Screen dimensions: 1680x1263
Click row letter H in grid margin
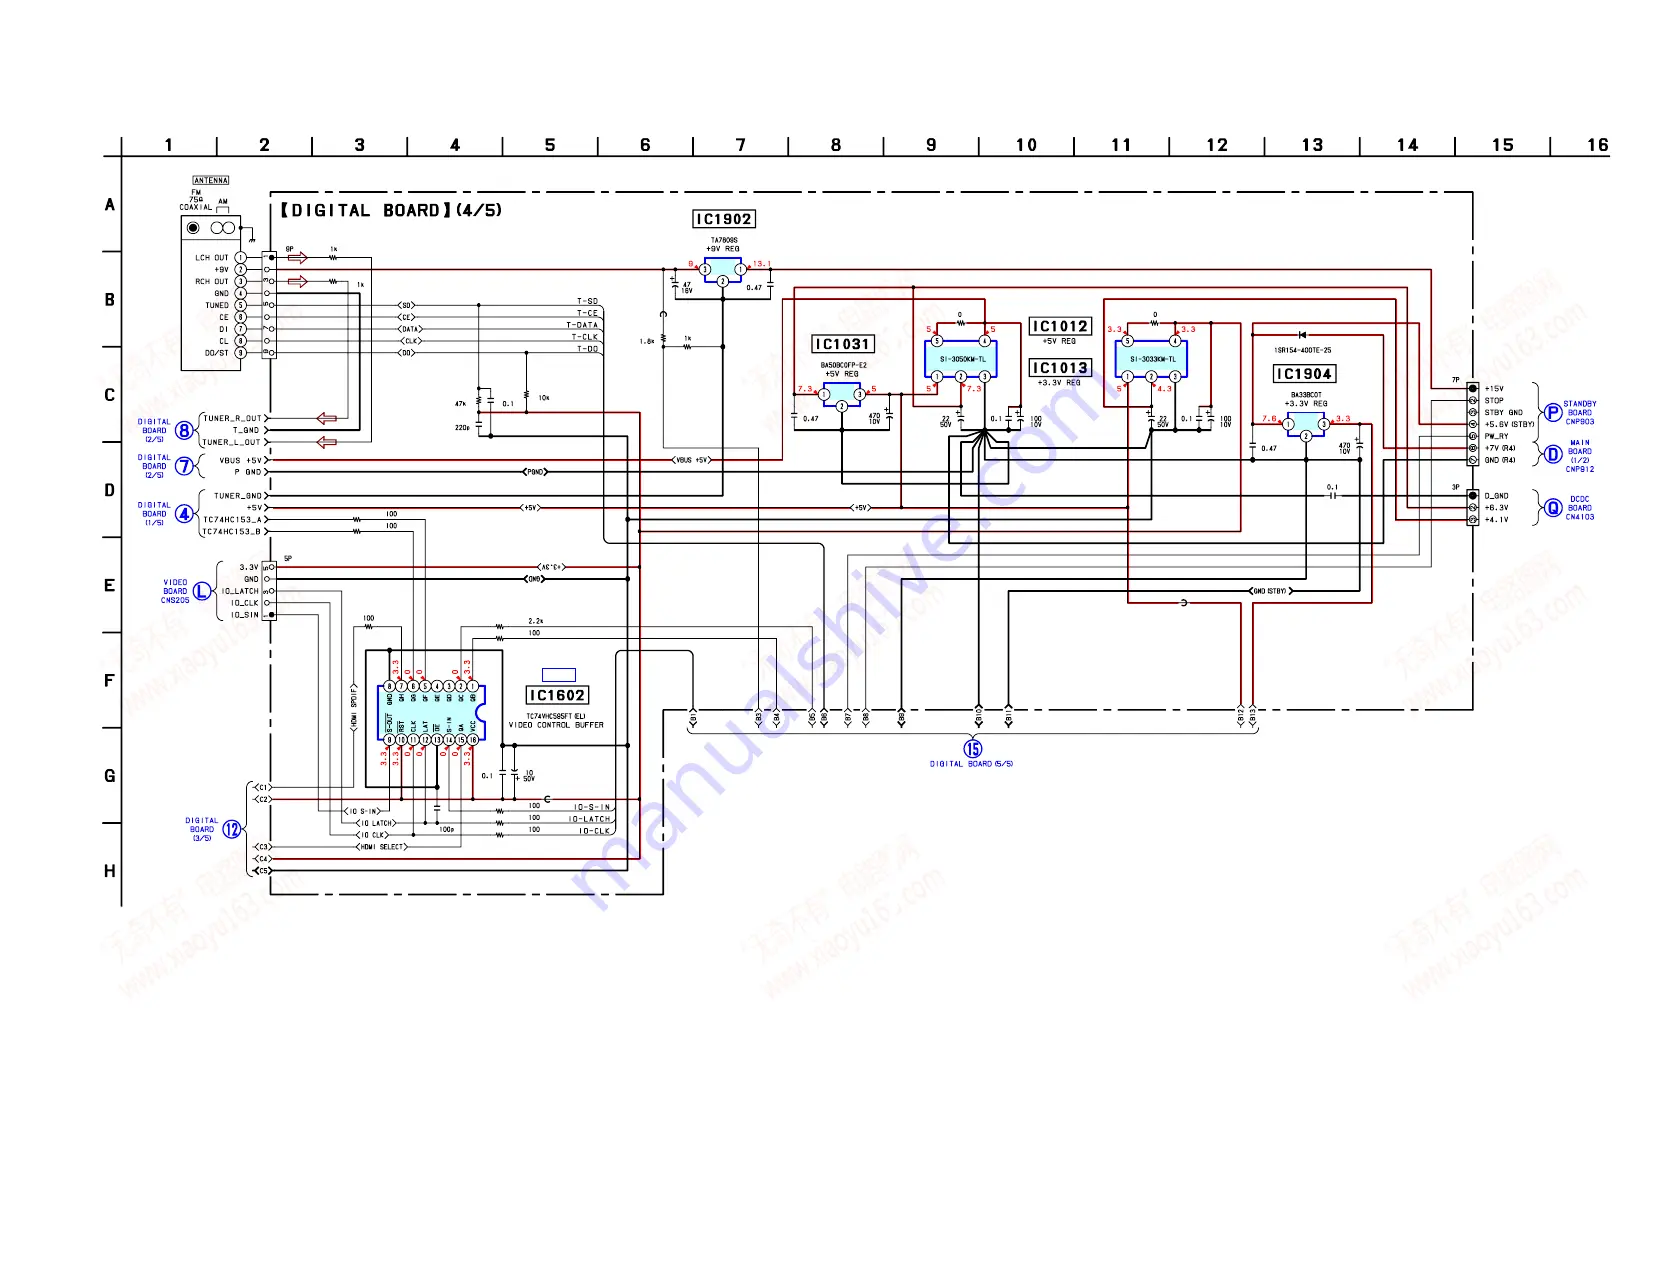click(110, 871)
